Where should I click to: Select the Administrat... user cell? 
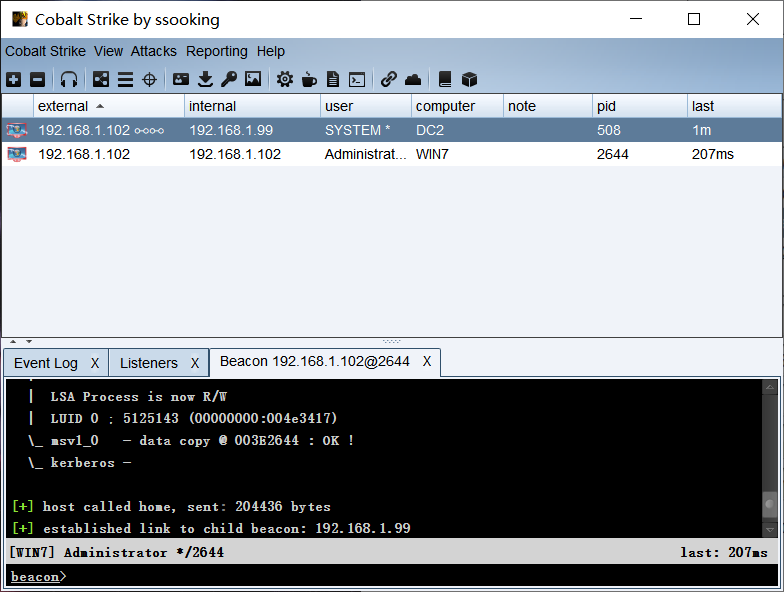coord(366,154)
